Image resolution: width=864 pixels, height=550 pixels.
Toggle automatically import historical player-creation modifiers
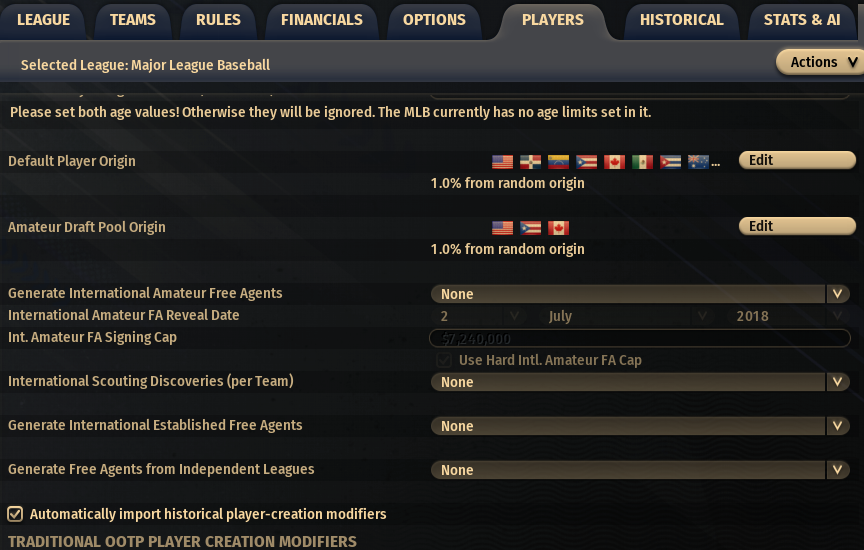15,514
